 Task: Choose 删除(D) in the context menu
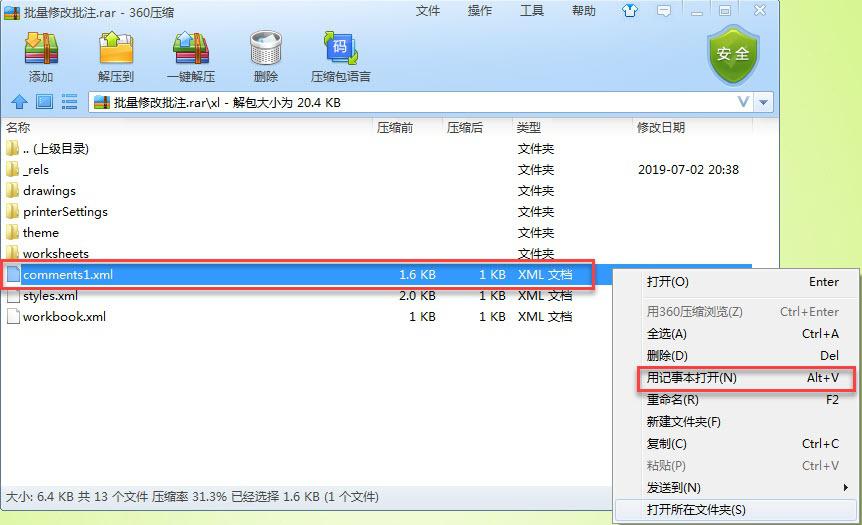coord(736,356)
